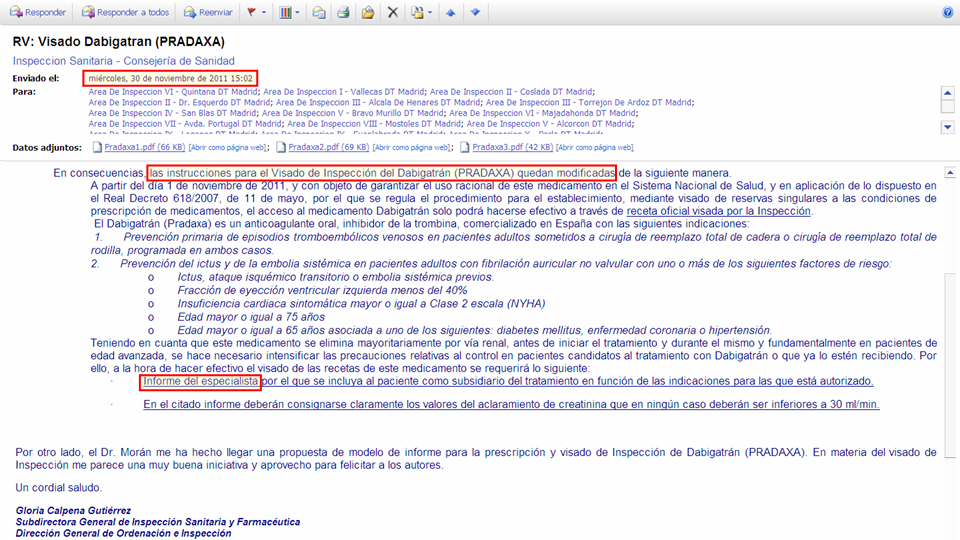
Task: Go to previous message with up arrow
Action: 451,12
